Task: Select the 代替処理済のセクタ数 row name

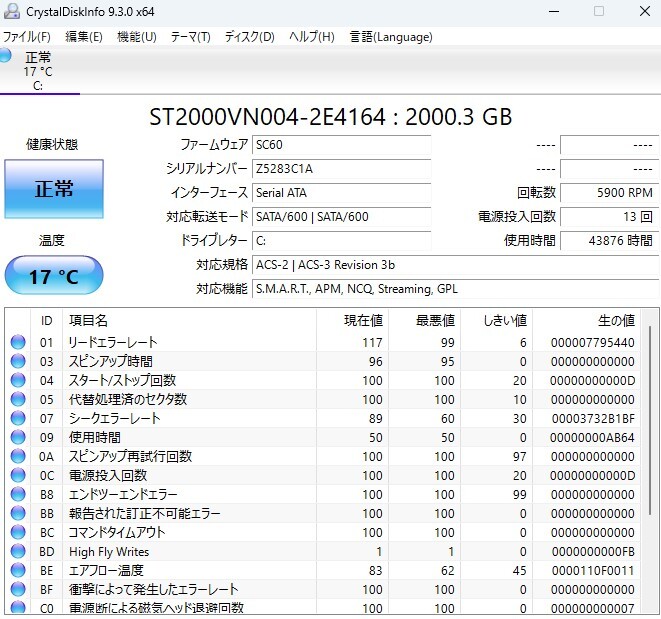Action: [x=128, y=399]
